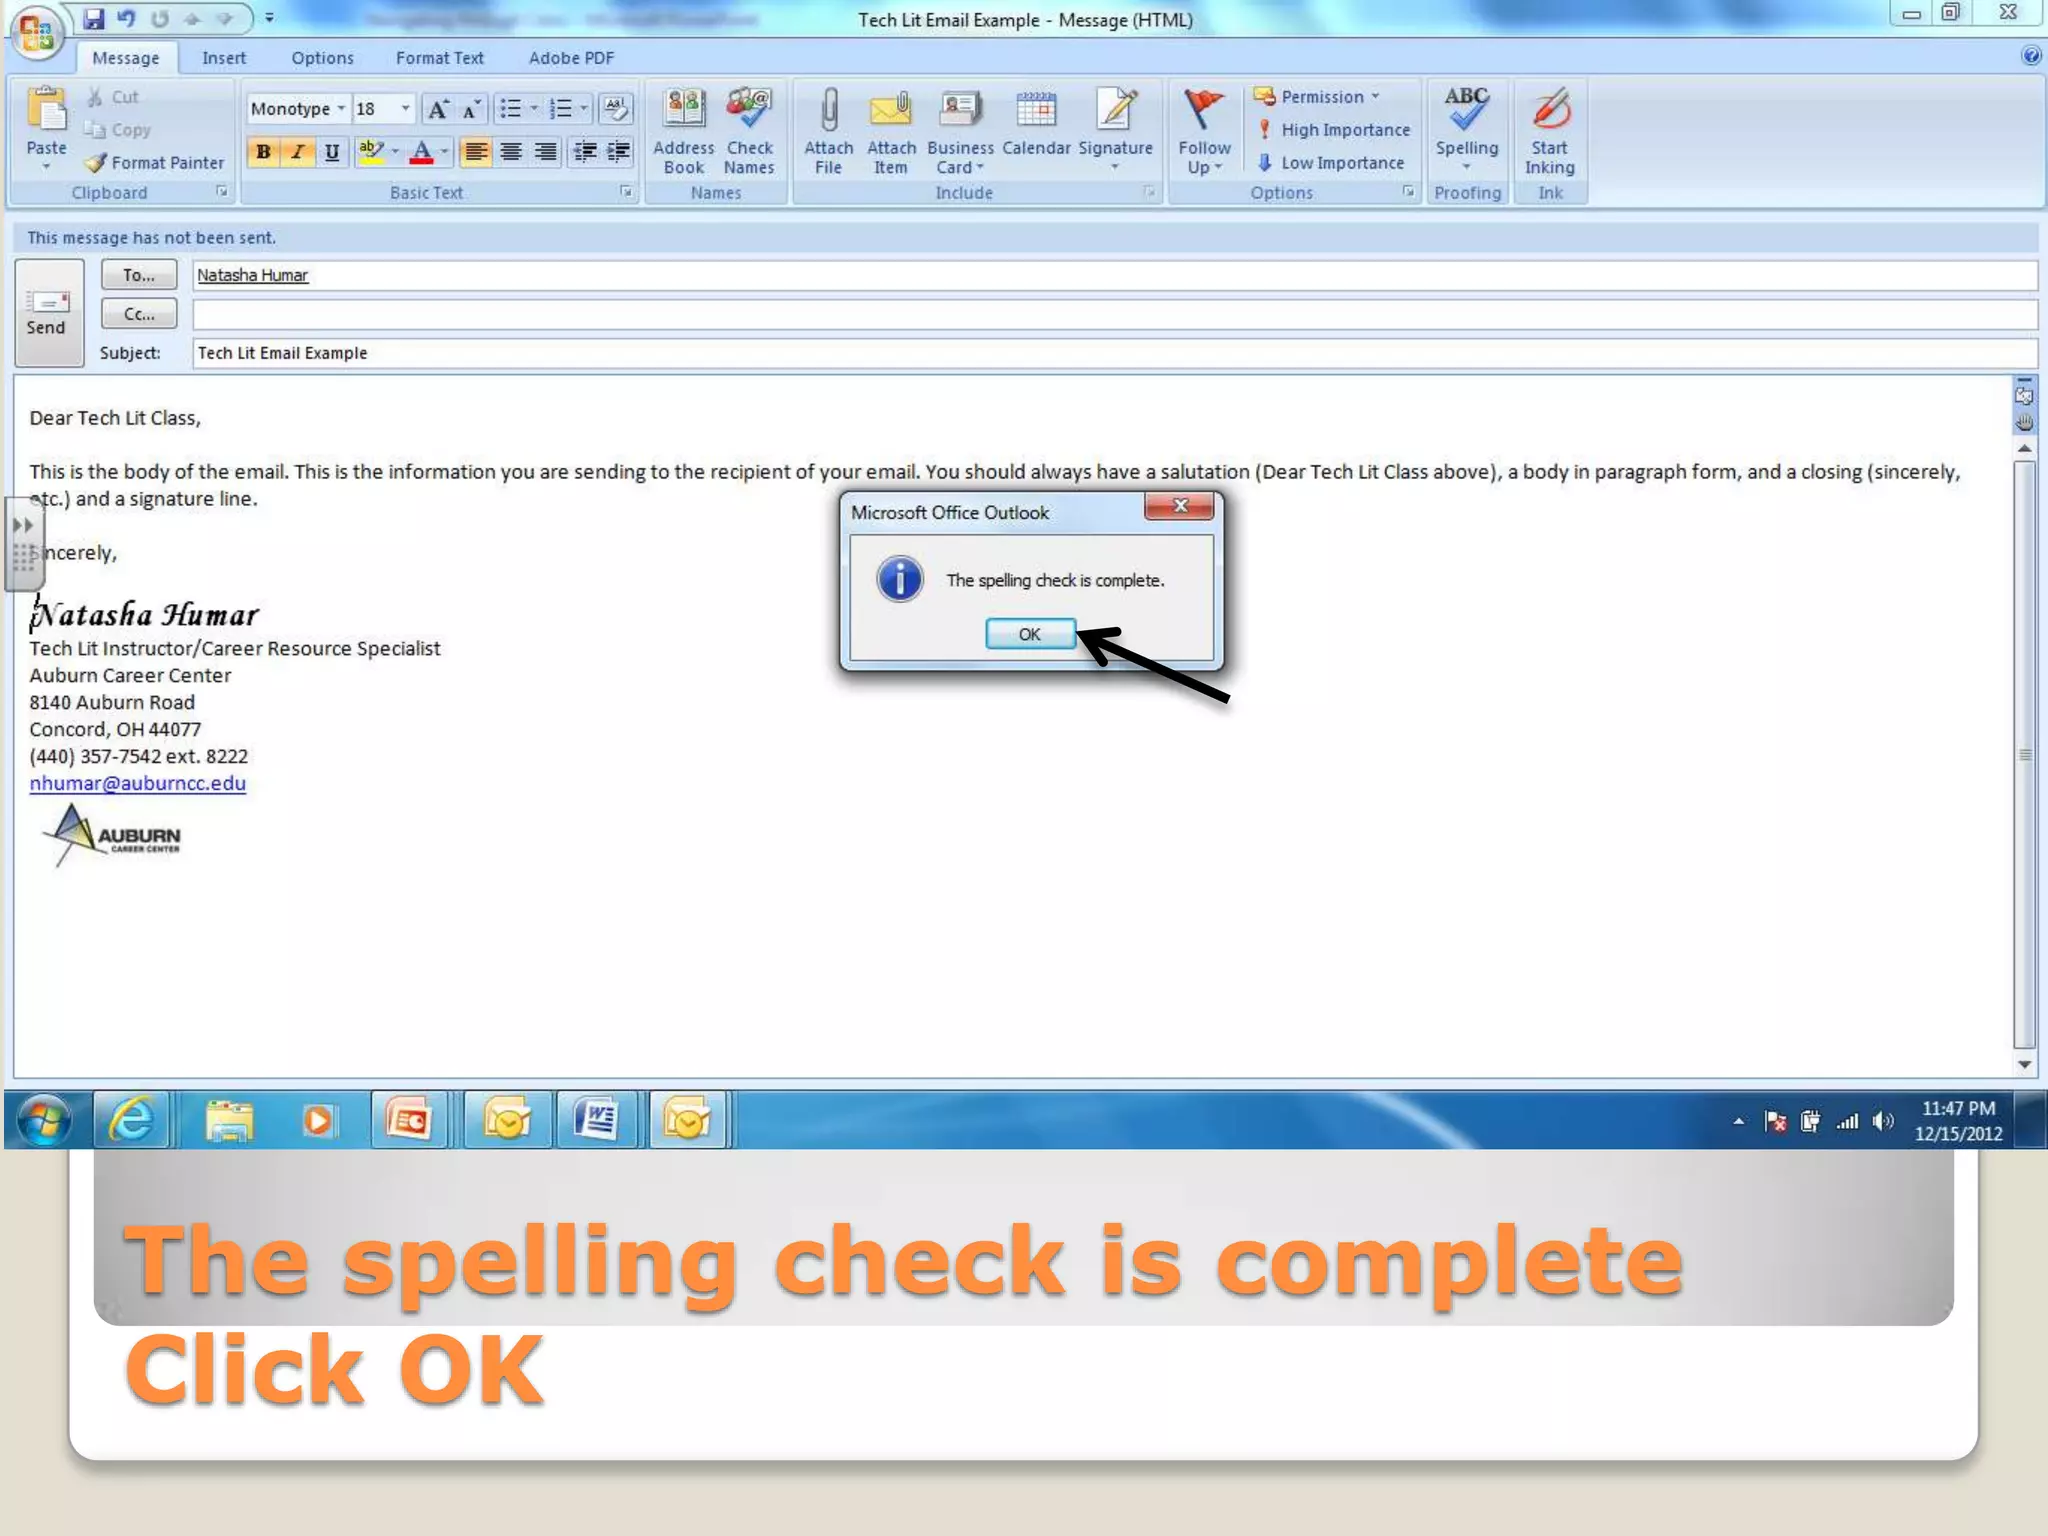
Task: Close the Microsoft Office Outlook dialog
Action: (1180, 506)
